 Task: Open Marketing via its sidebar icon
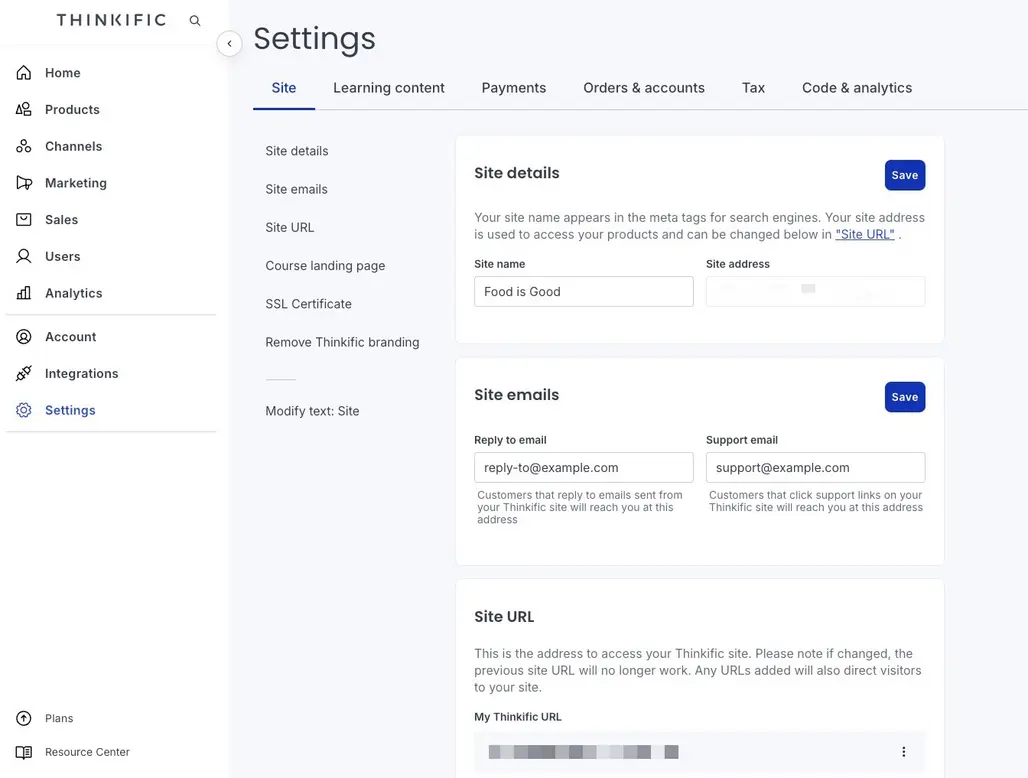[24, 183]
